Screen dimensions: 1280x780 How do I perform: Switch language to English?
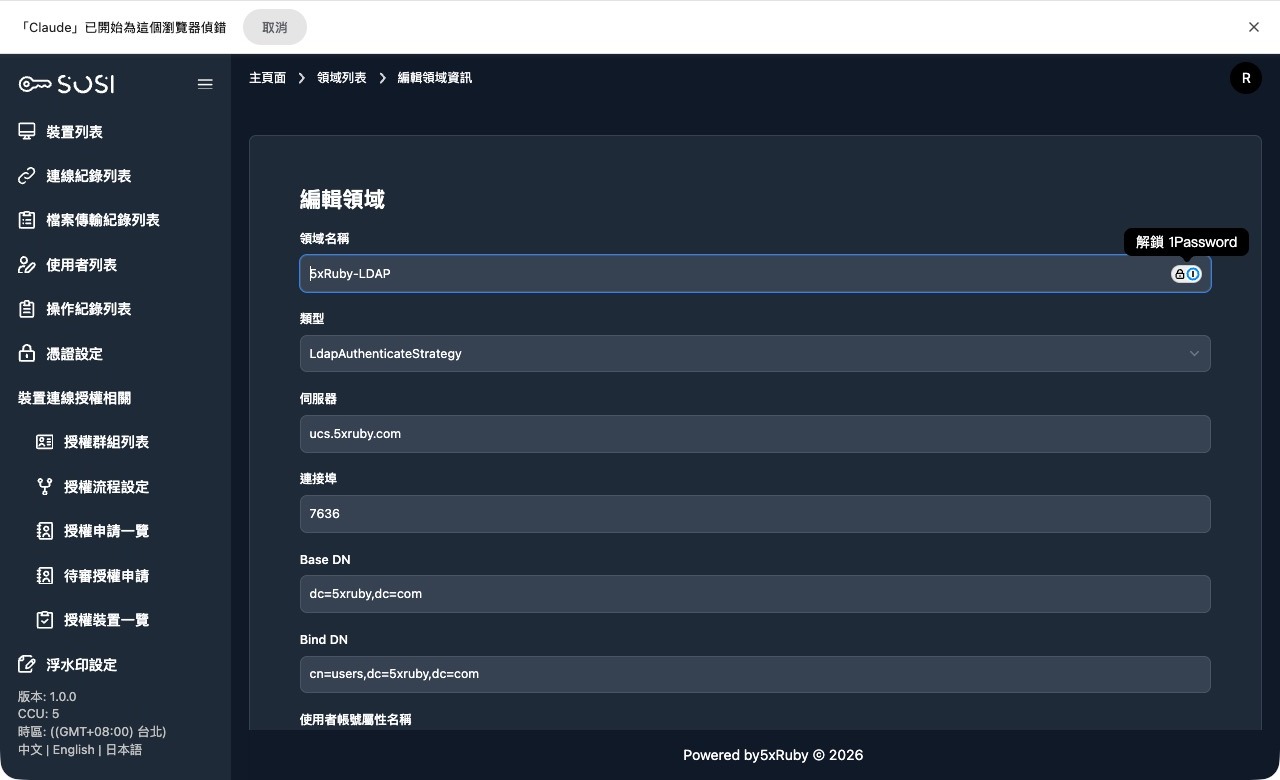click(73, 750)
